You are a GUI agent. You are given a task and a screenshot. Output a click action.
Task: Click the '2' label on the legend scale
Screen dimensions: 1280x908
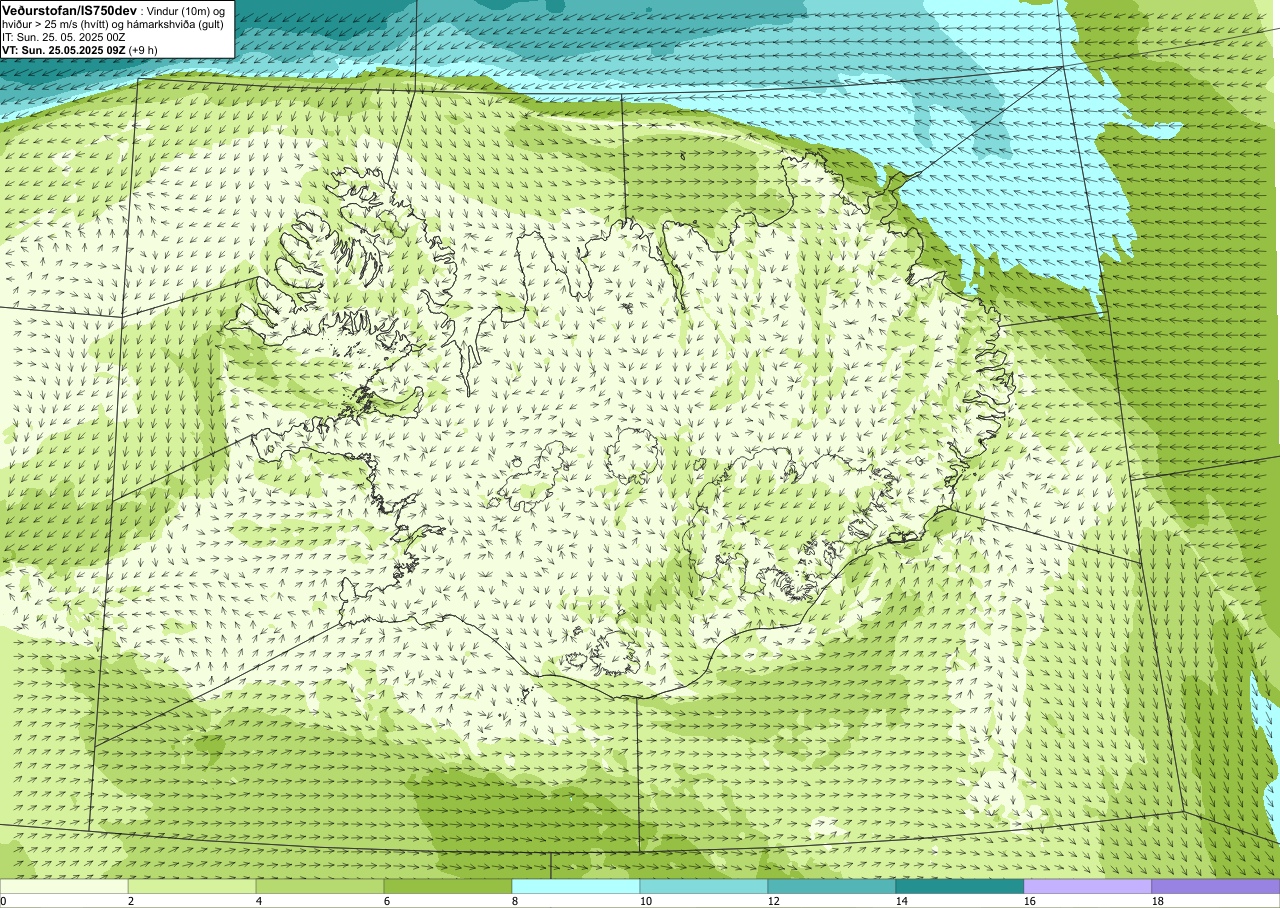click(131, 901)
